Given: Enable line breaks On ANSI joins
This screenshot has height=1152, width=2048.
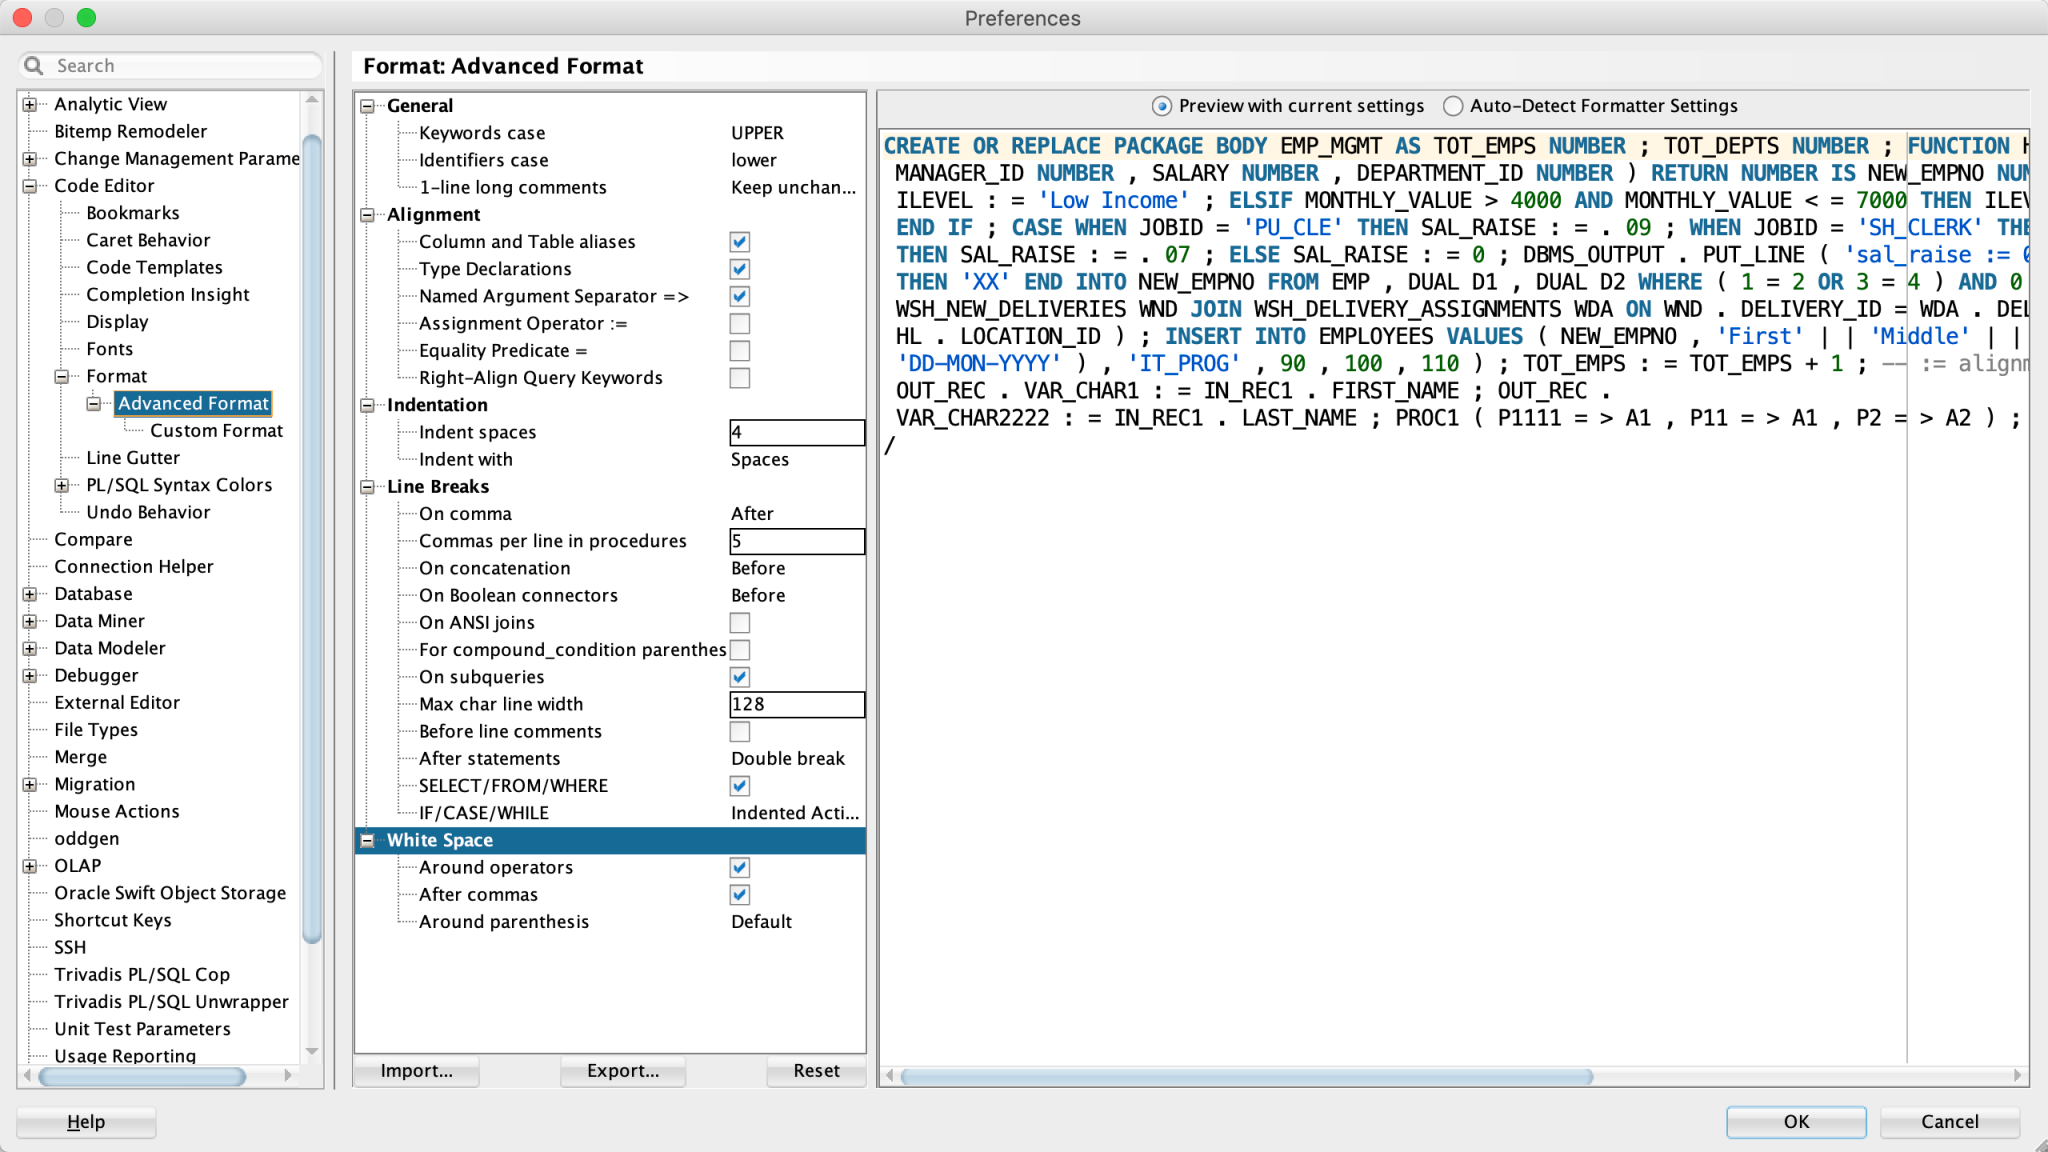Looking at the screenshot, I should (x=739, y=622).
